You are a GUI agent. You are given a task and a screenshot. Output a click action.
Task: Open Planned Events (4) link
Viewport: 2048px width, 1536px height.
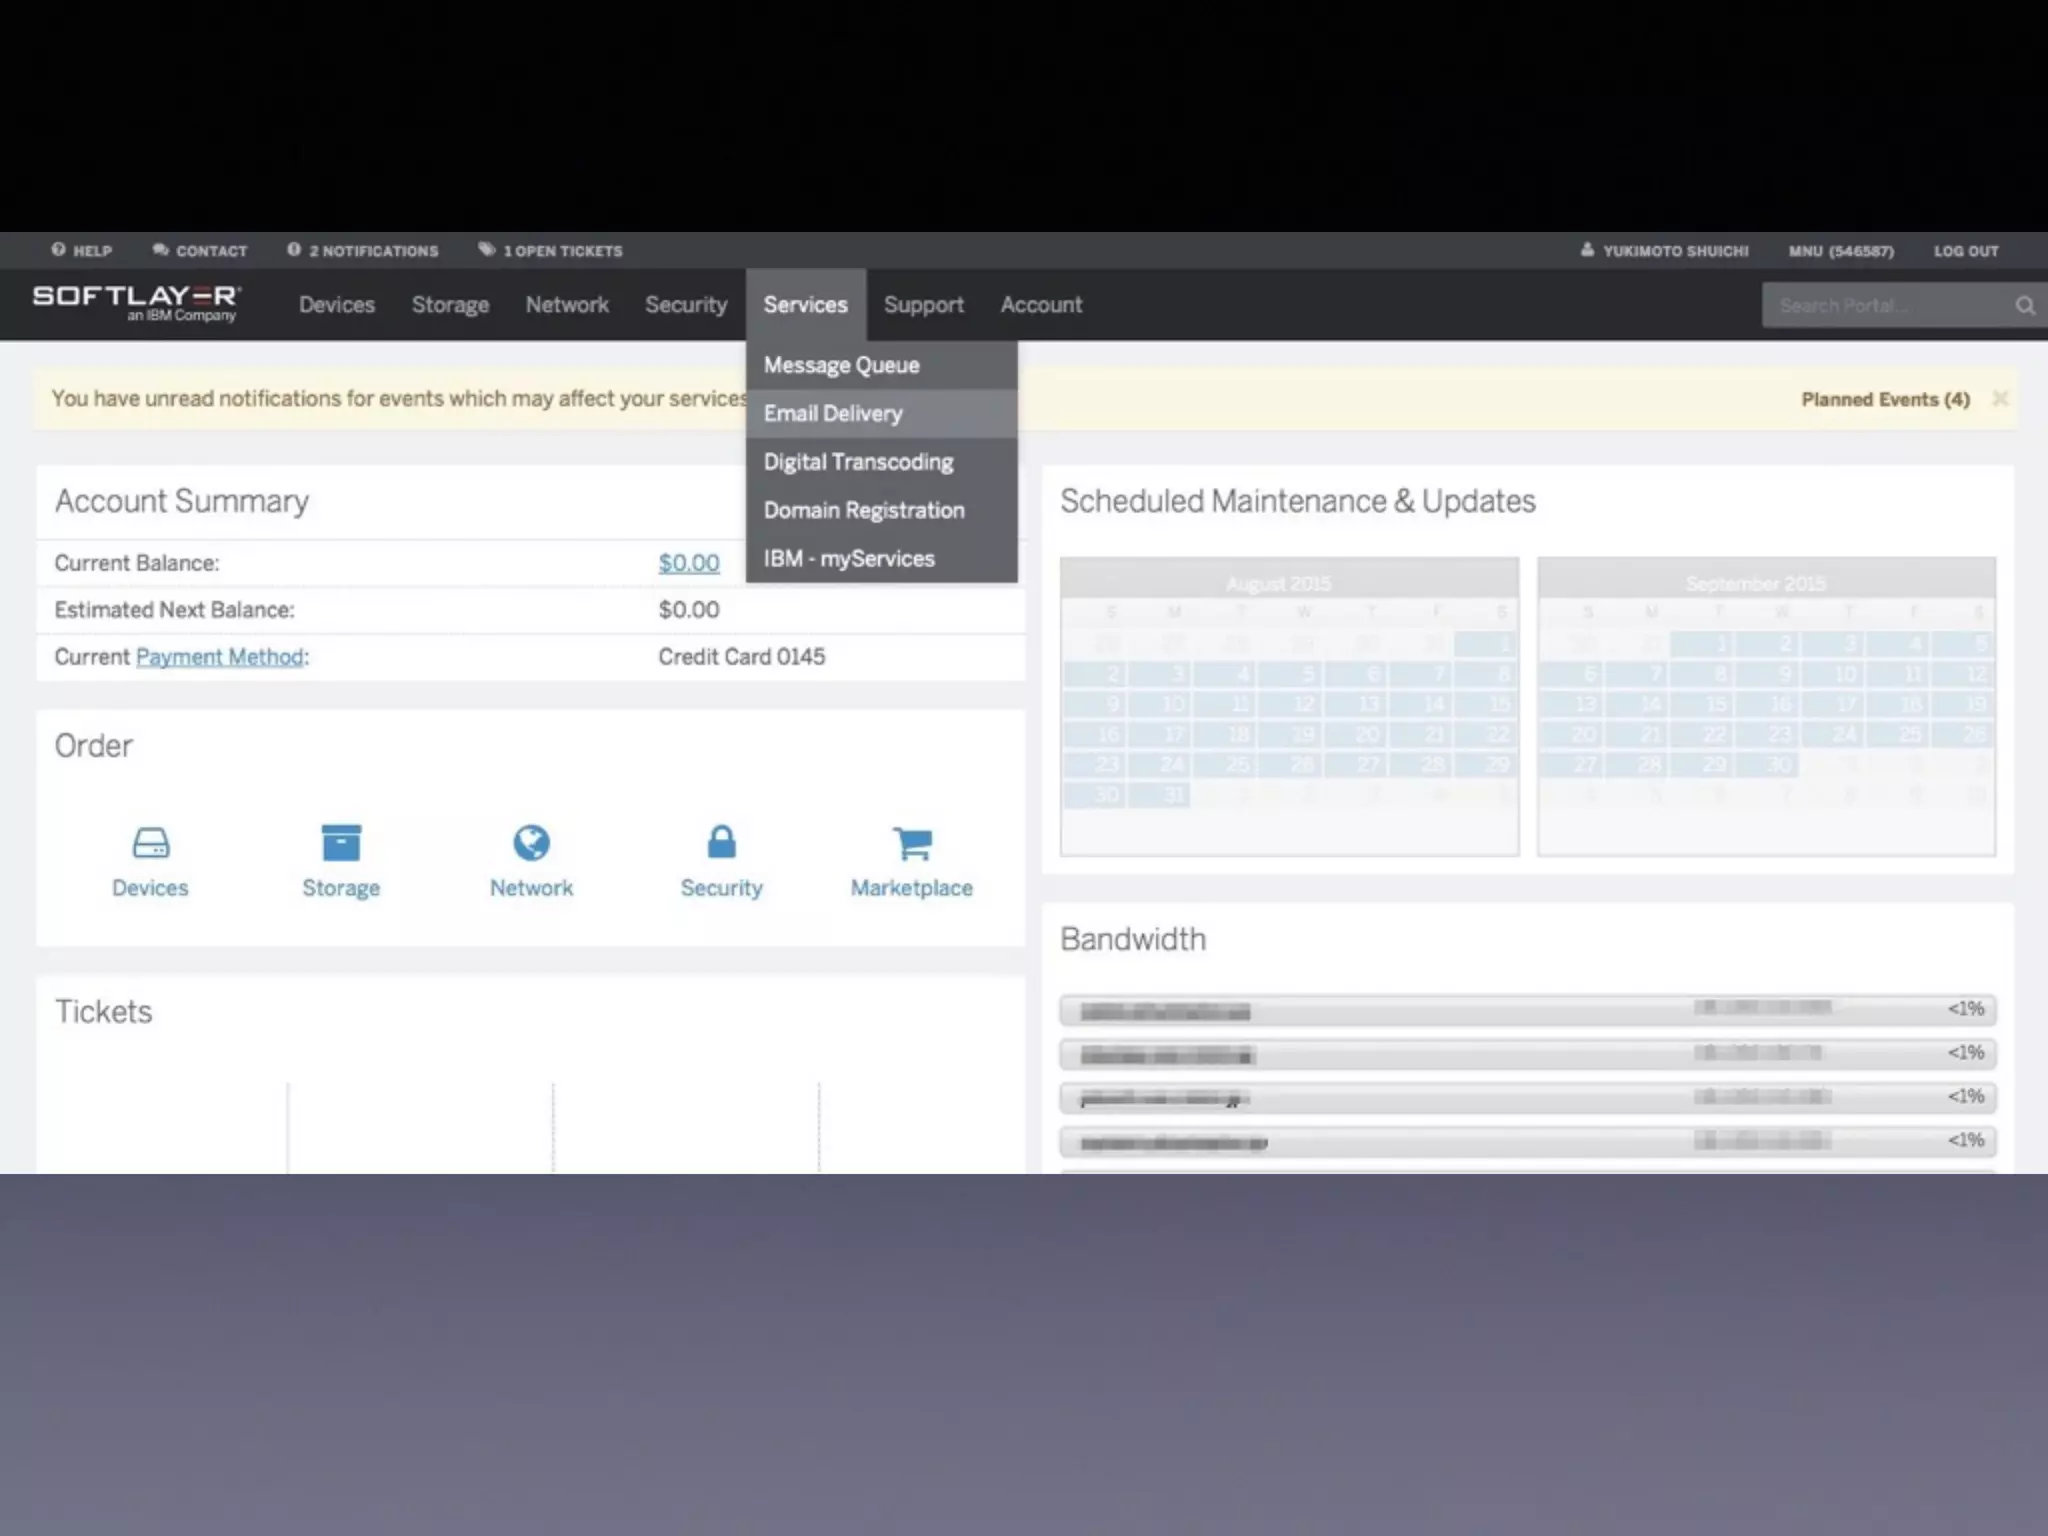pos(1886,399)
